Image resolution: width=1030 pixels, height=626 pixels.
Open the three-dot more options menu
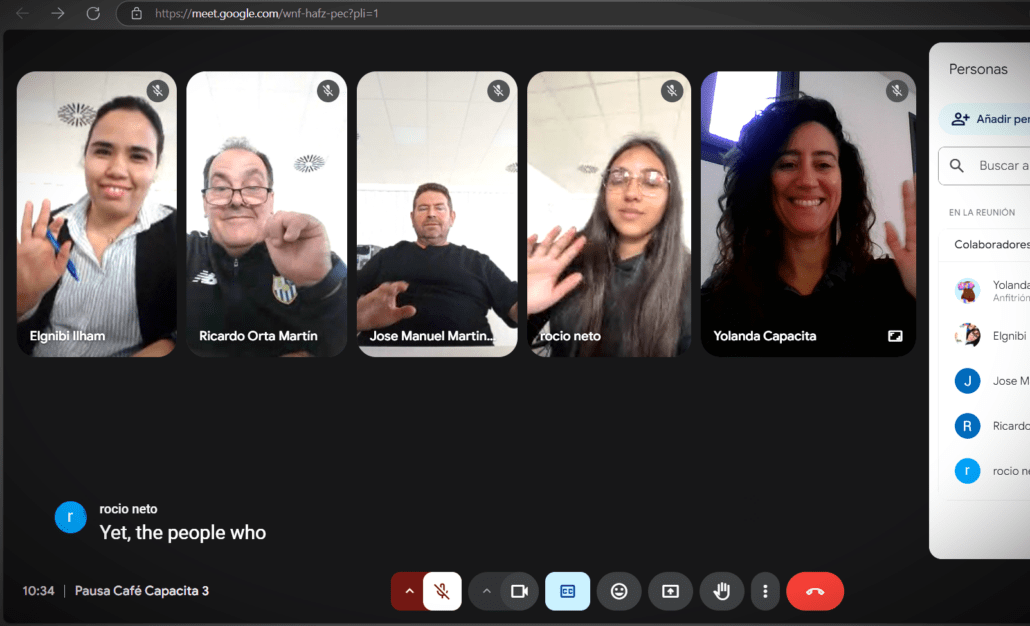pyautogui.click(x=765, y=591)
